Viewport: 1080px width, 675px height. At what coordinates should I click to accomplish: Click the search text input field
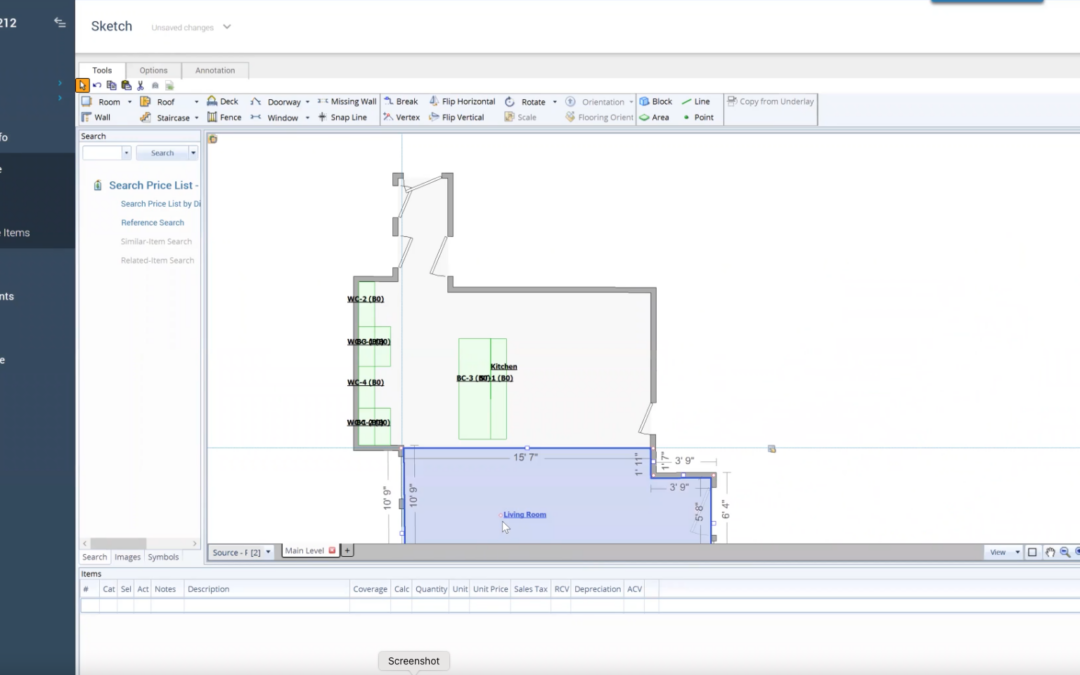[x=101, y=153]
